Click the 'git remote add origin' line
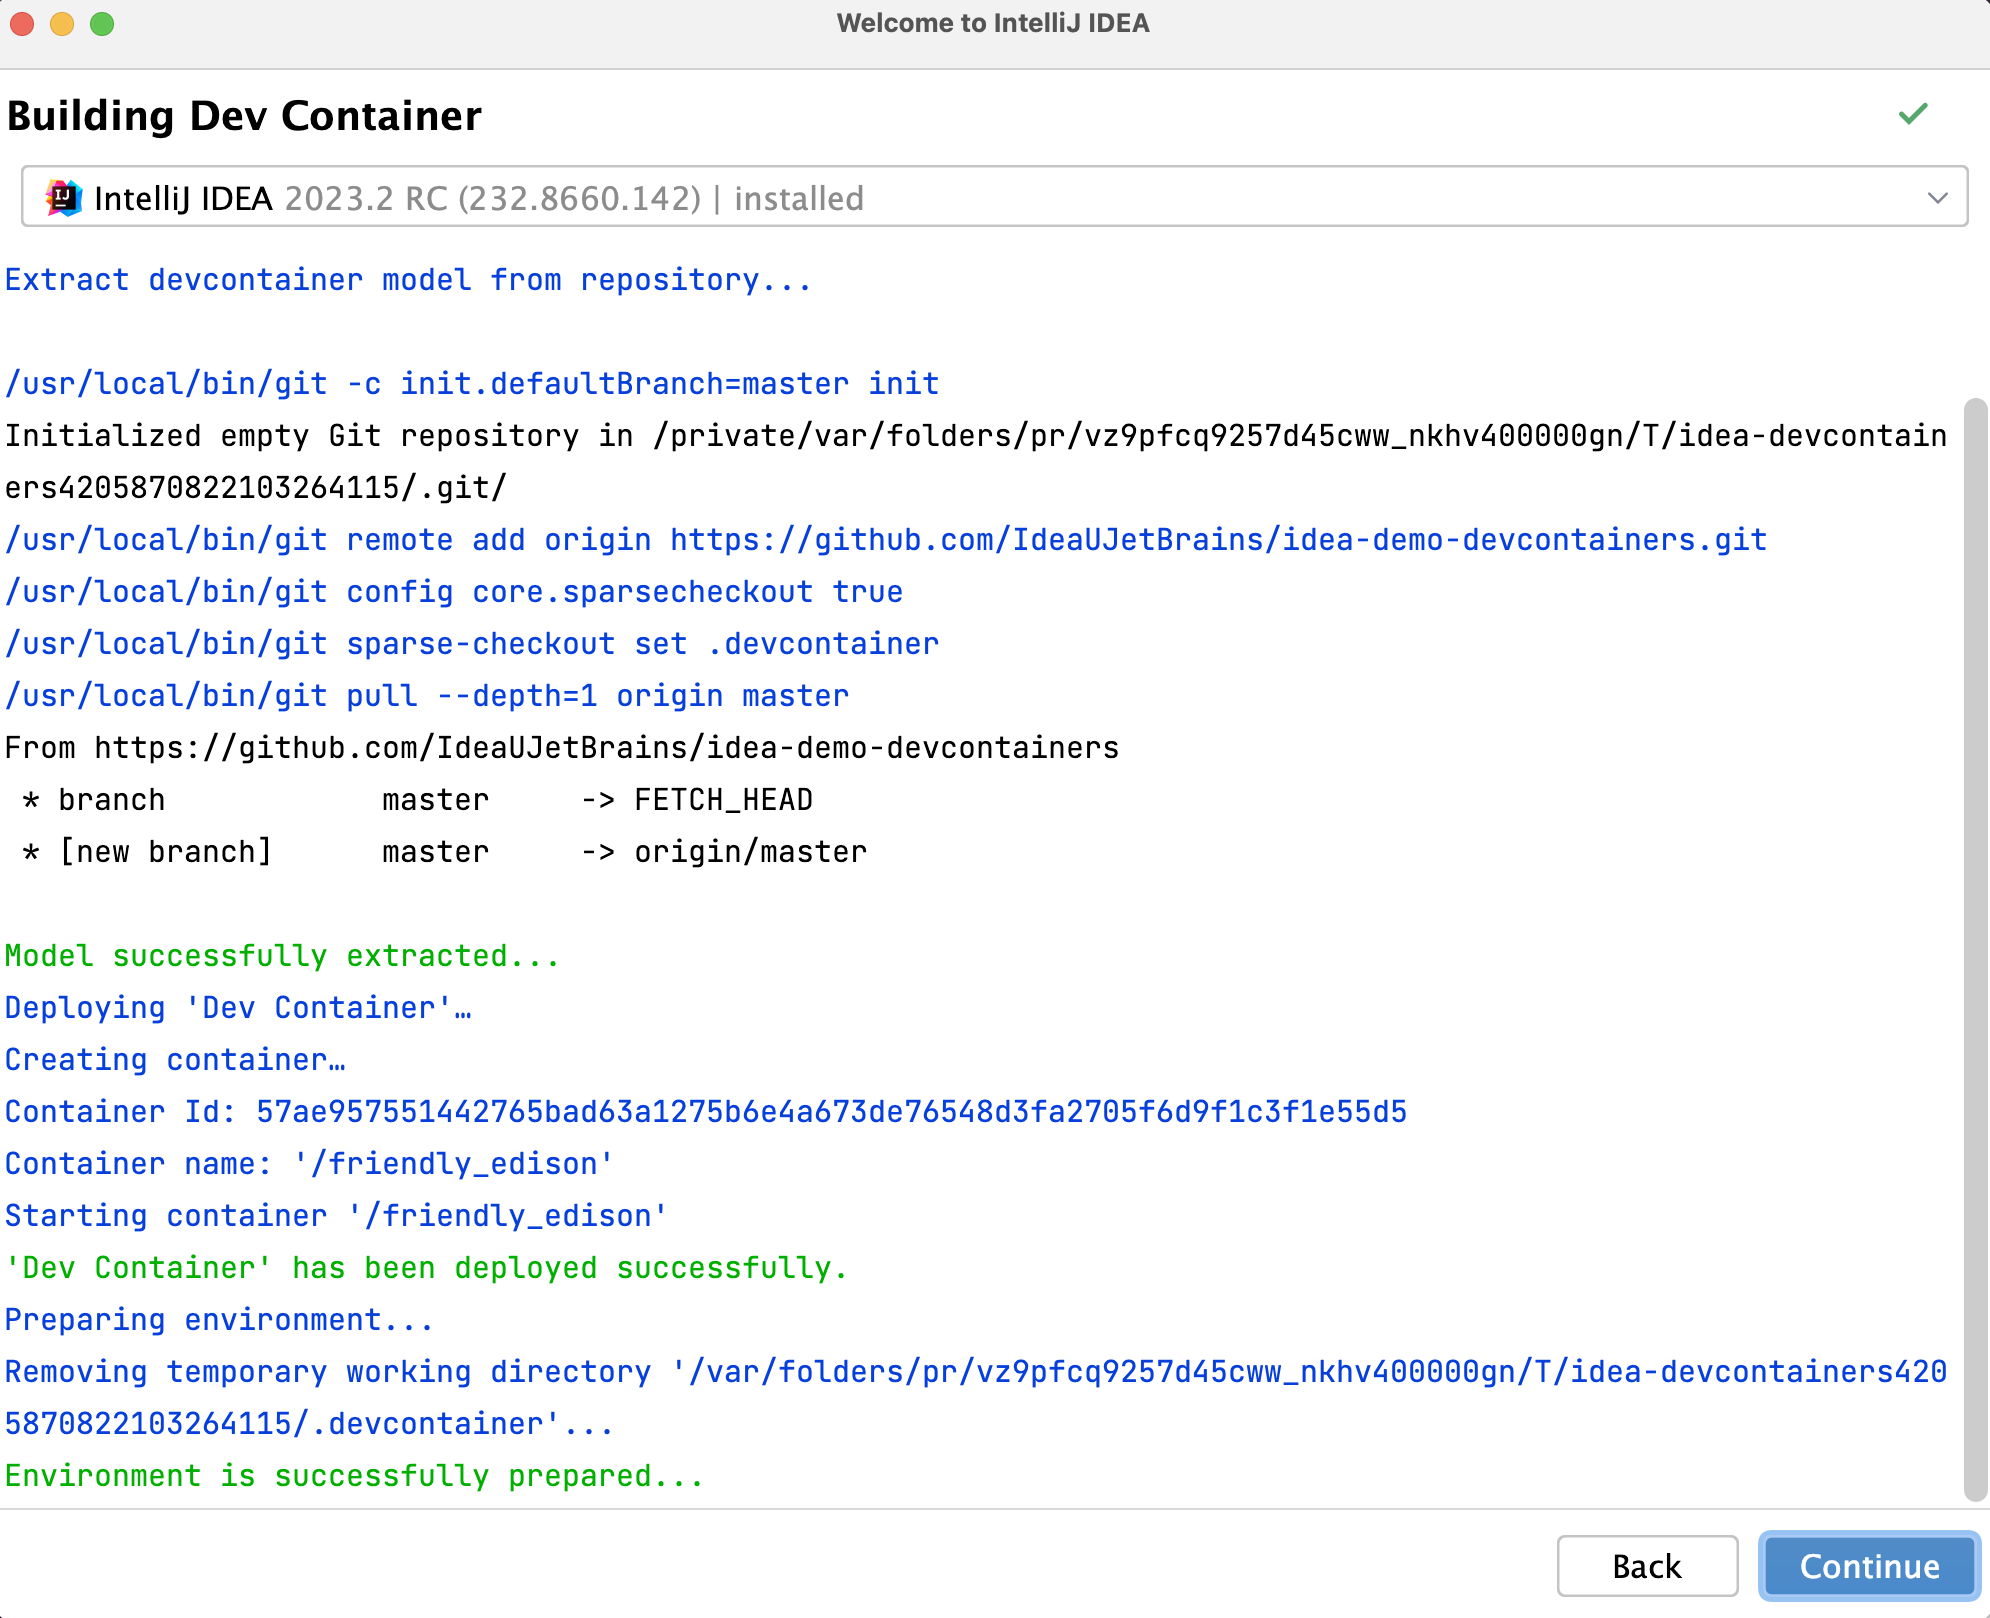The image size is (1990, 1618). tap(886, 540)
